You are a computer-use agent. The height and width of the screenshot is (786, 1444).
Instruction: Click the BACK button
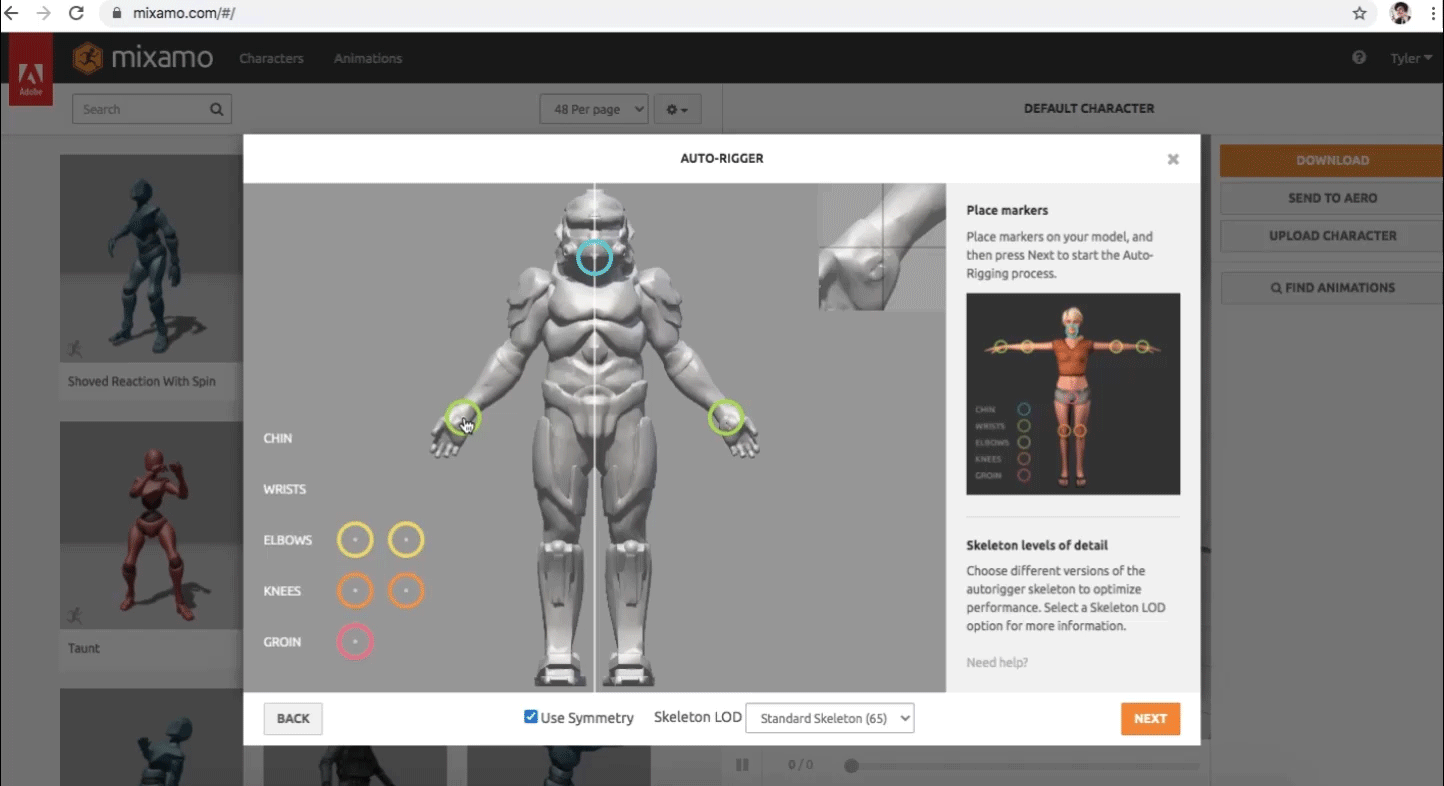[293, 718]
